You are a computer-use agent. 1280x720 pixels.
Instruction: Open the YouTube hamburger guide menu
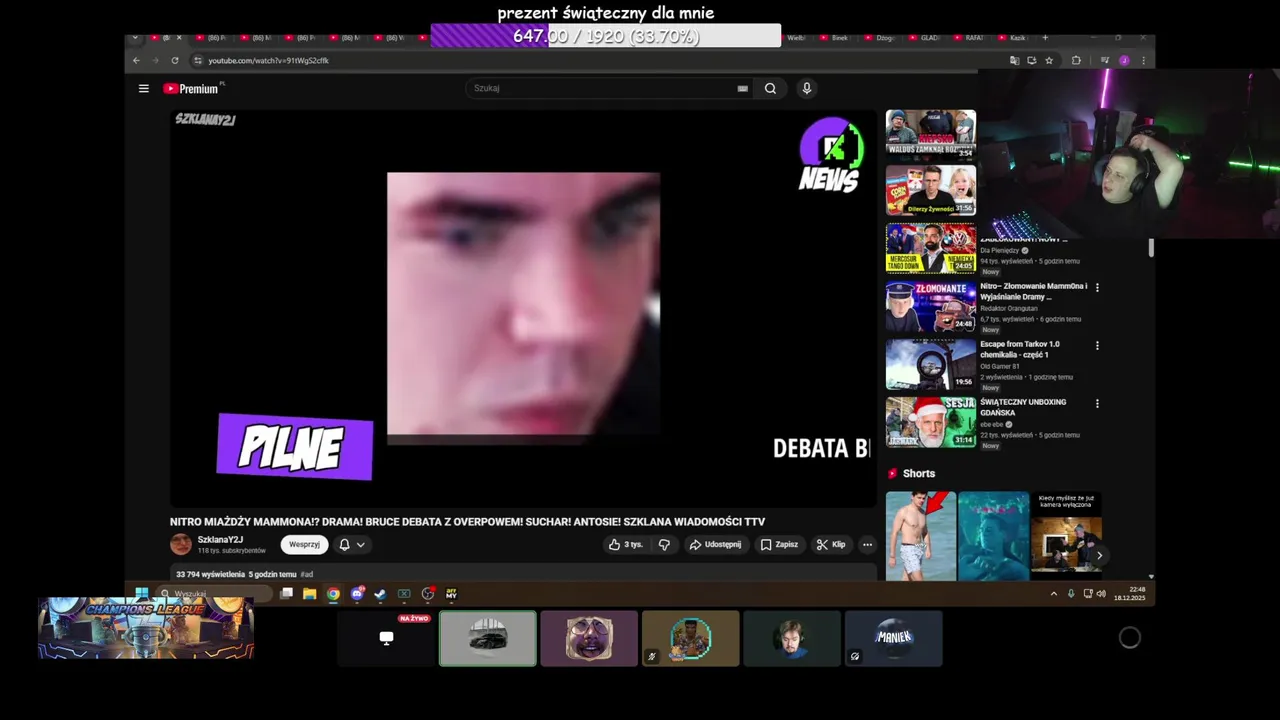click(144, 88)
